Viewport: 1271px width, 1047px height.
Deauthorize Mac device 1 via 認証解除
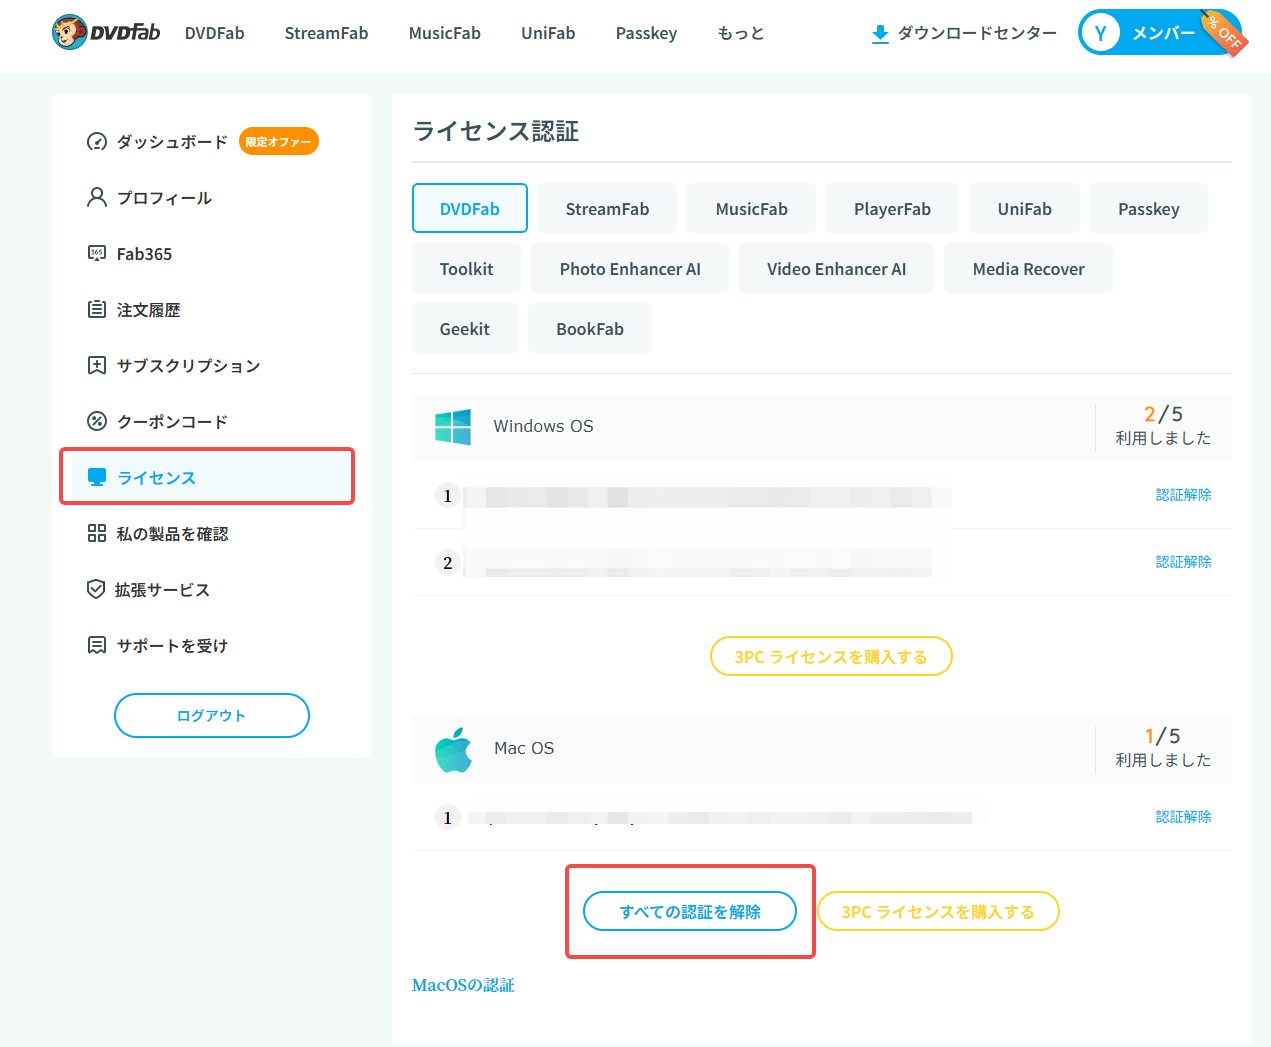click(x=1183, y=817)
